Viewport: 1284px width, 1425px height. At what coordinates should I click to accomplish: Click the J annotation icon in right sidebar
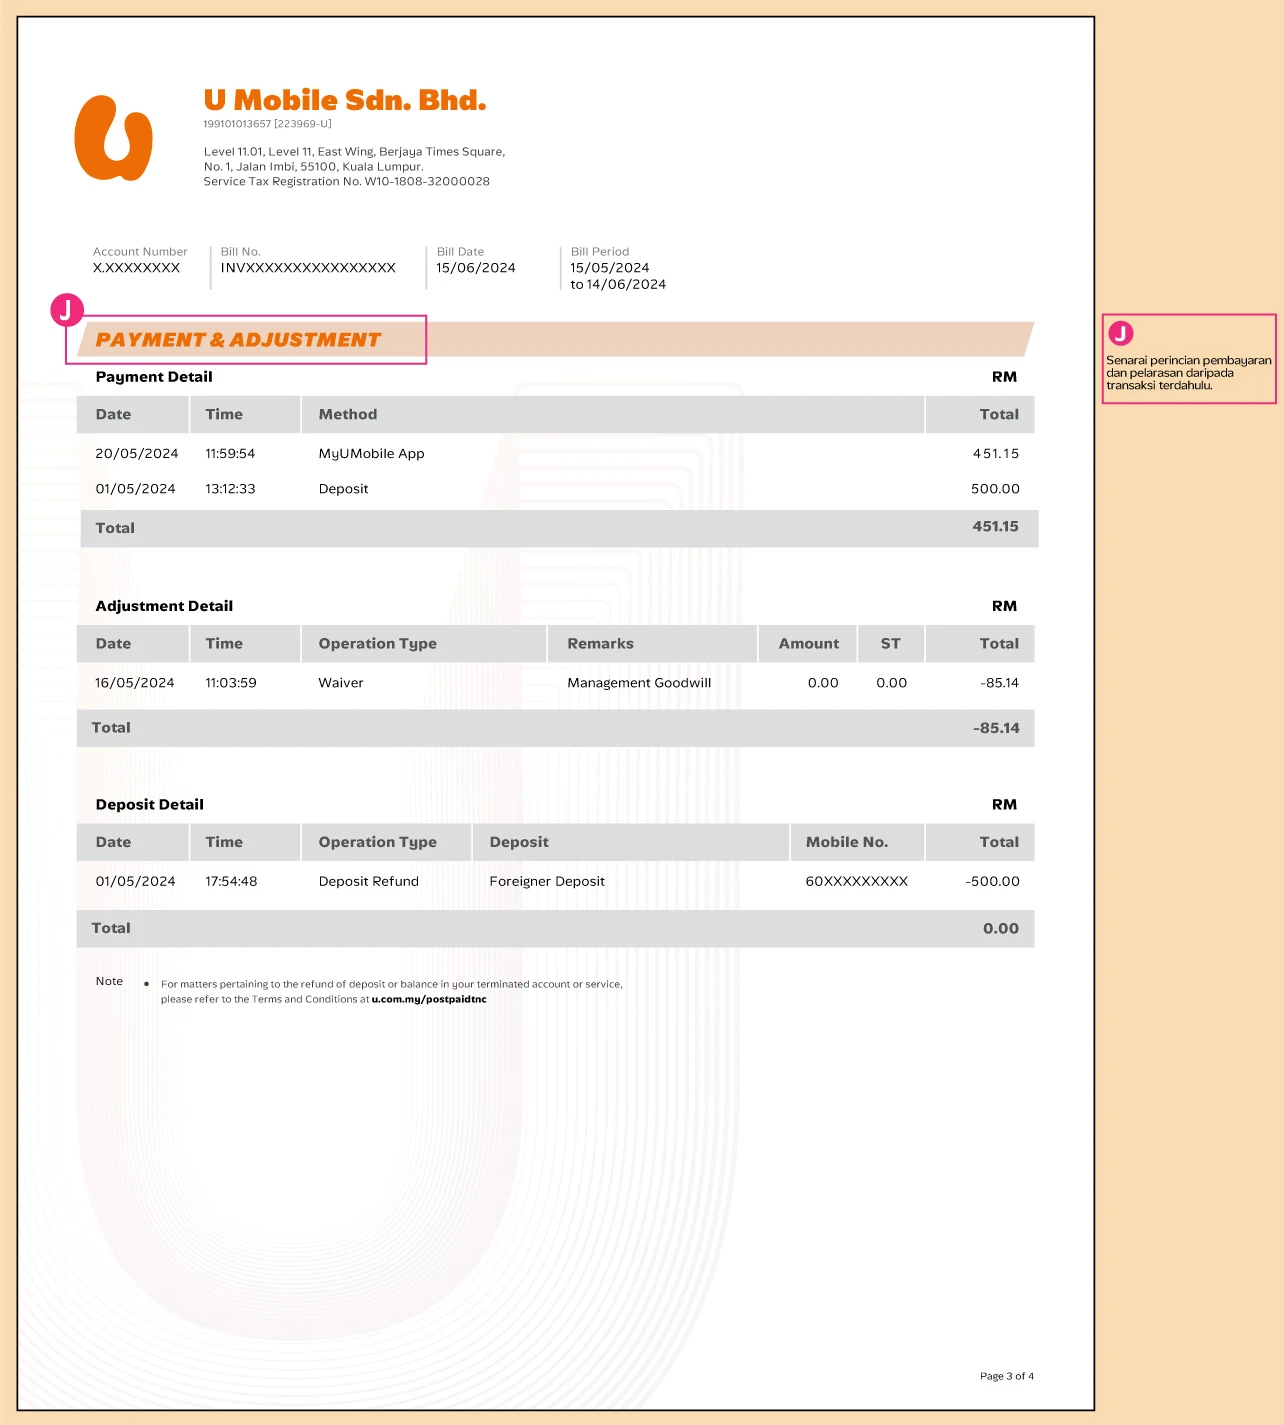pyautogui.click(x=1121, y=331)
